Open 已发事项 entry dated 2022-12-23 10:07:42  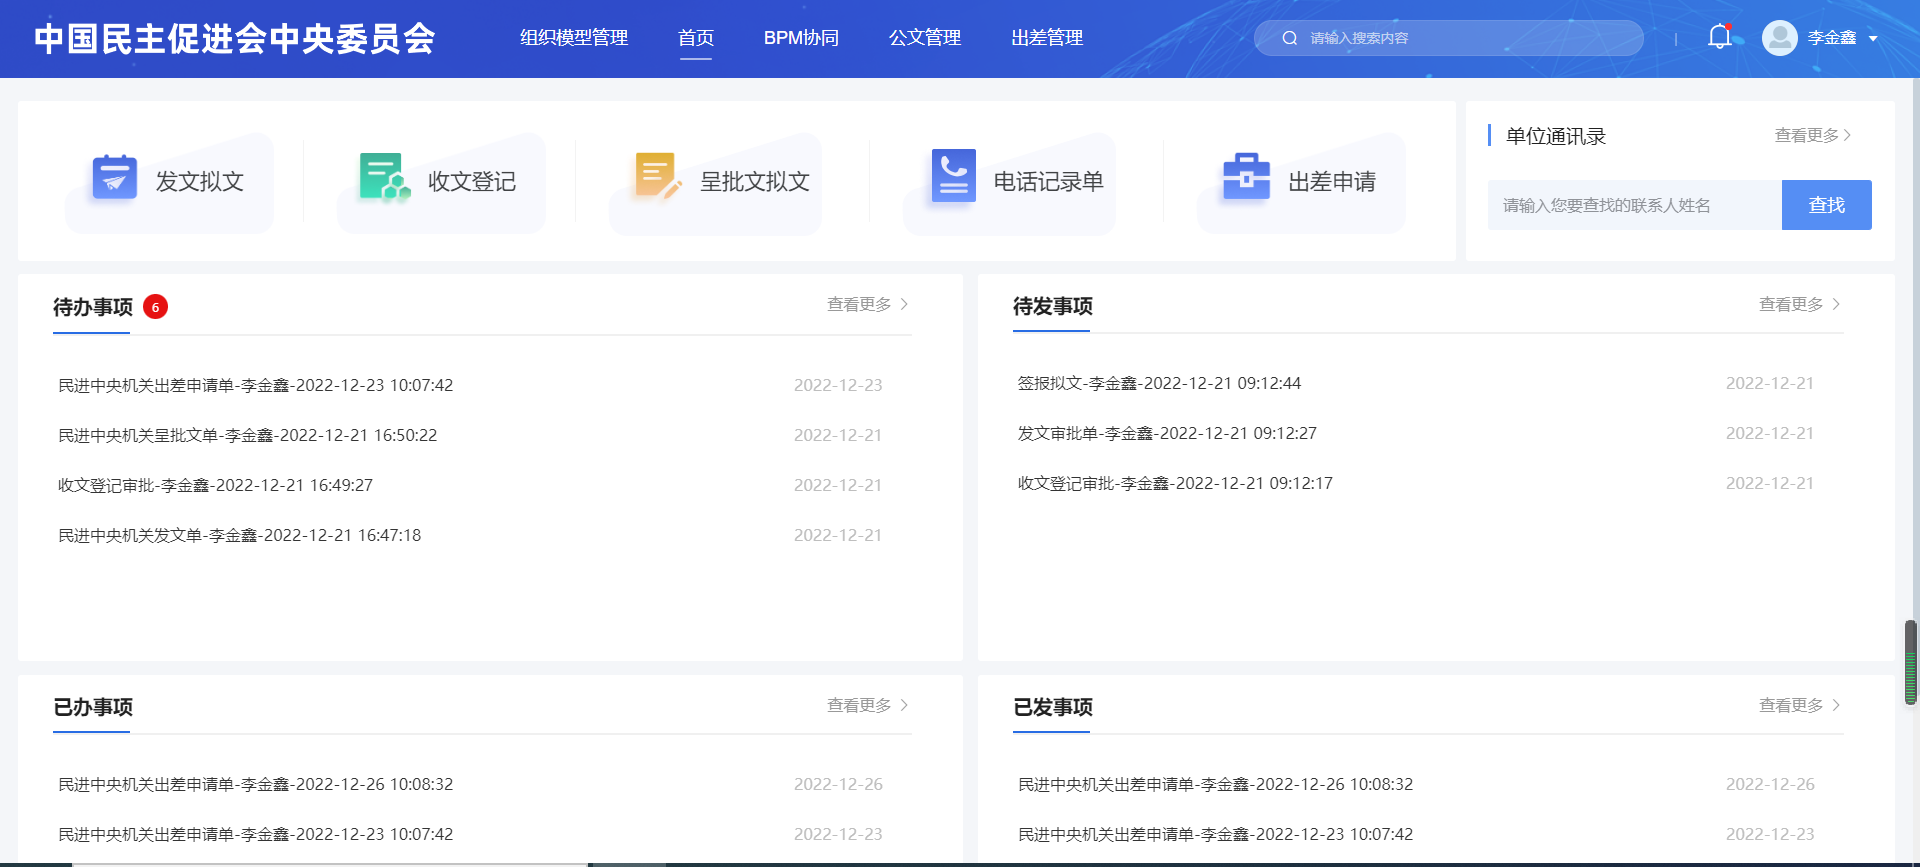(1215, 834)
